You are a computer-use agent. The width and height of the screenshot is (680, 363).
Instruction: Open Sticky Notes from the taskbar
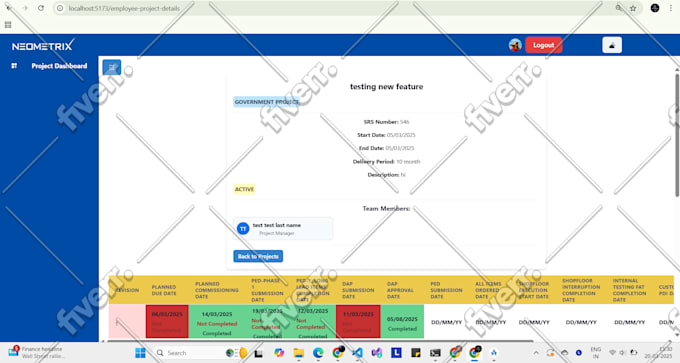tap(415, 353)
